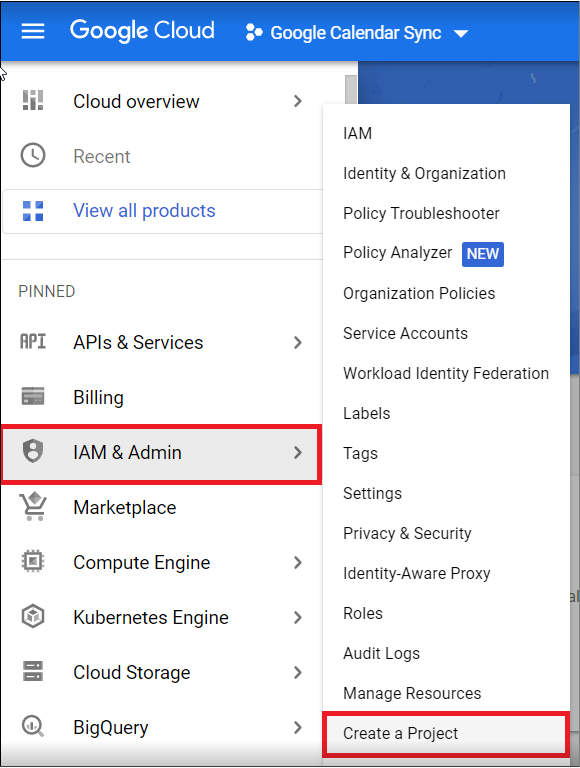580x768 pixels.
Task: Click the IAM & Admin shield icon
Action: [33, 451]
